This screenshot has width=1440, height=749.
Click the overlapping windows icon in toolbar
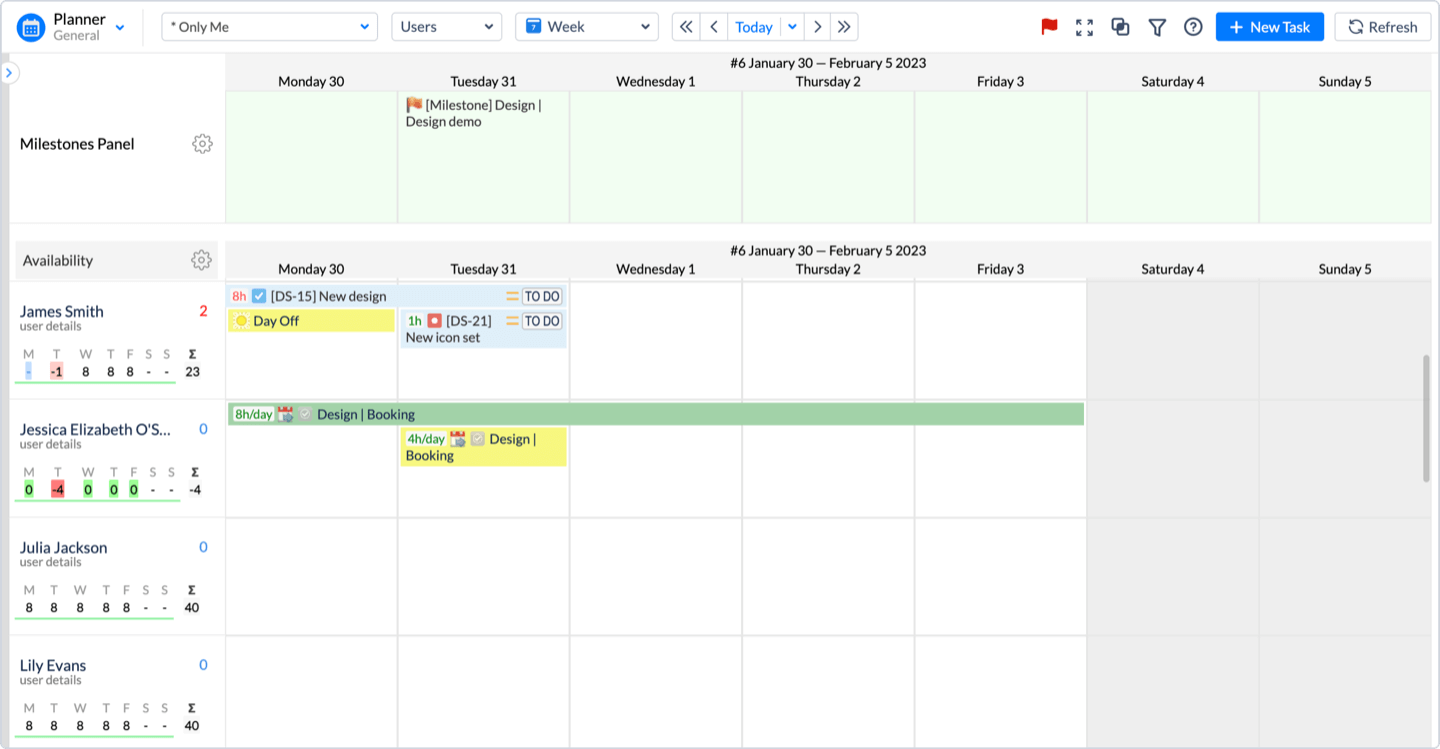coord(1120,27)
